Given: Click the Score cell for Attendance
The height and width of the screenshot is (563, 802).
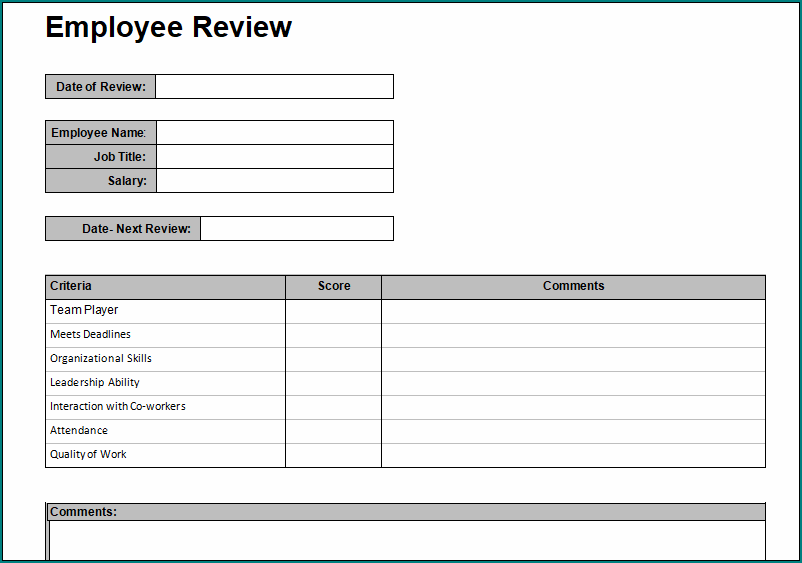Looking at the screenshot, I should tap(333, 432).
